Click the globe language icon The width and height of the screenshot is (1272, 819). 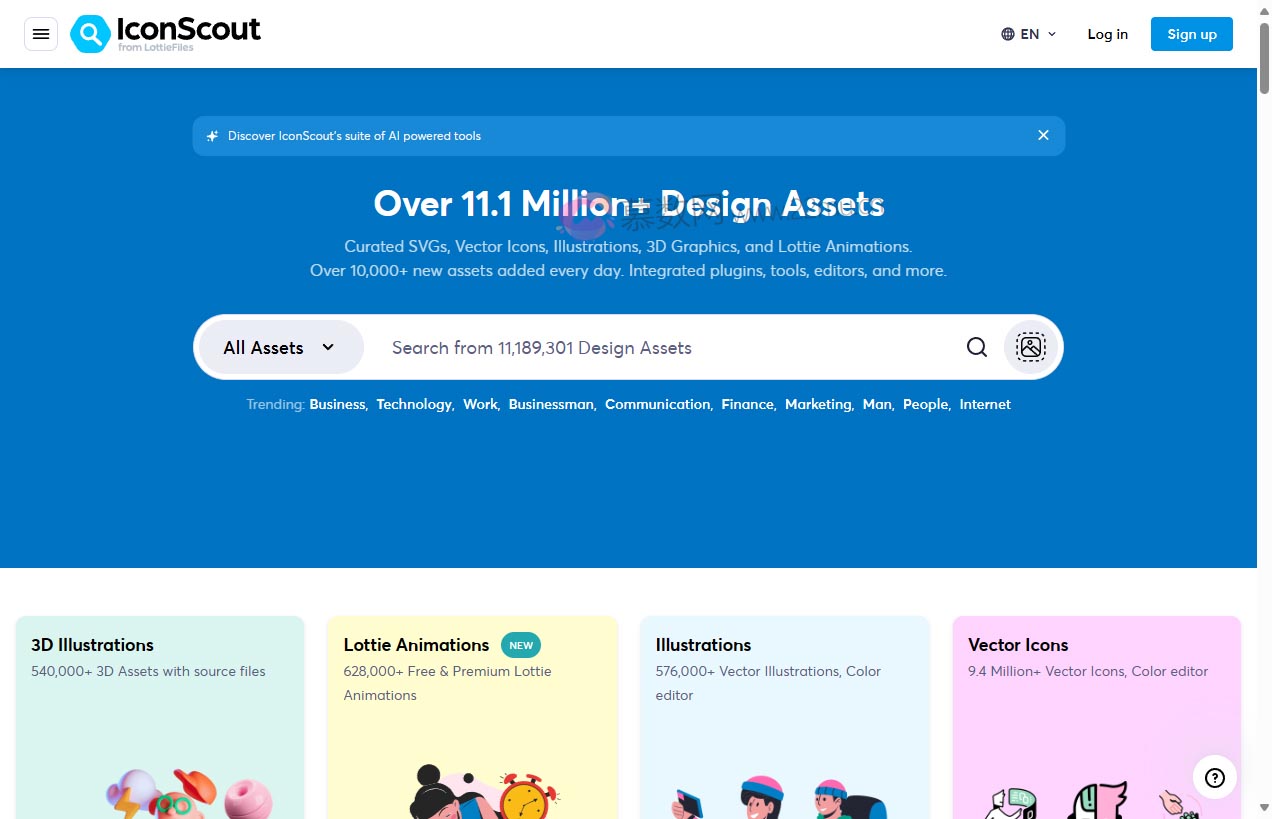pos(1006,33)
